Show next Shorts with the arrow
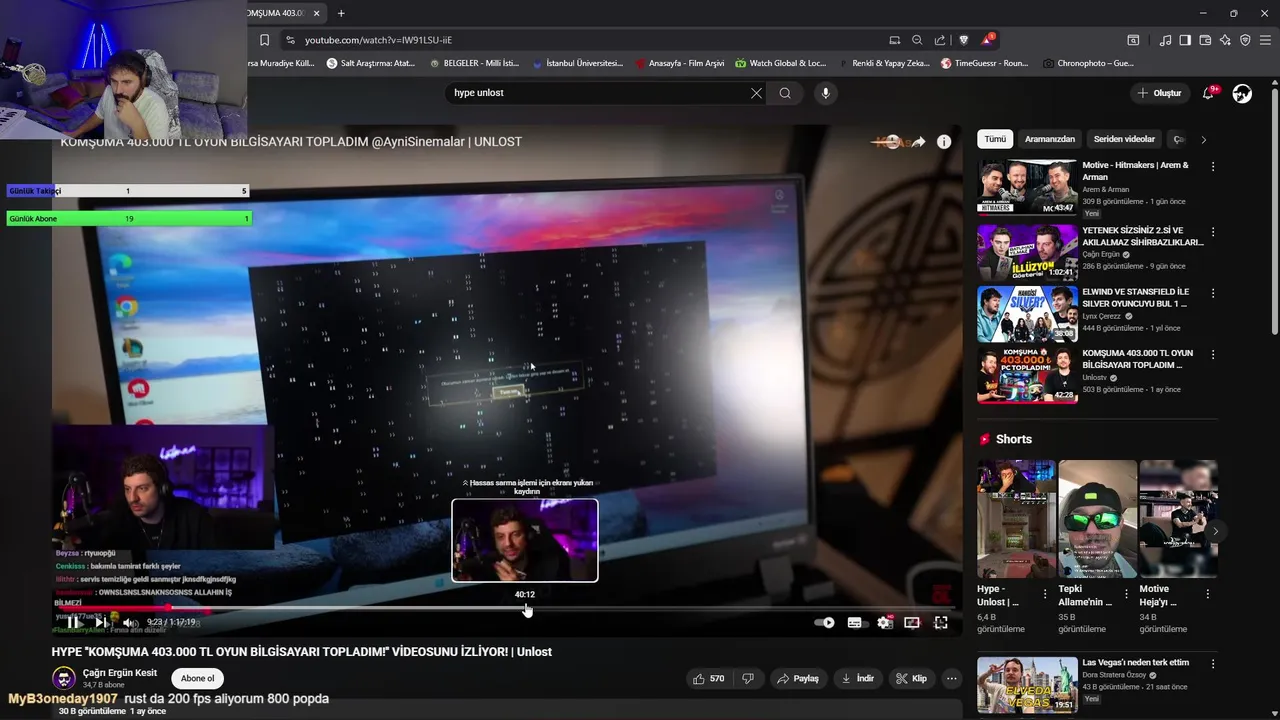This screenshot has width=1280, height=720. tap(1215, 531)
